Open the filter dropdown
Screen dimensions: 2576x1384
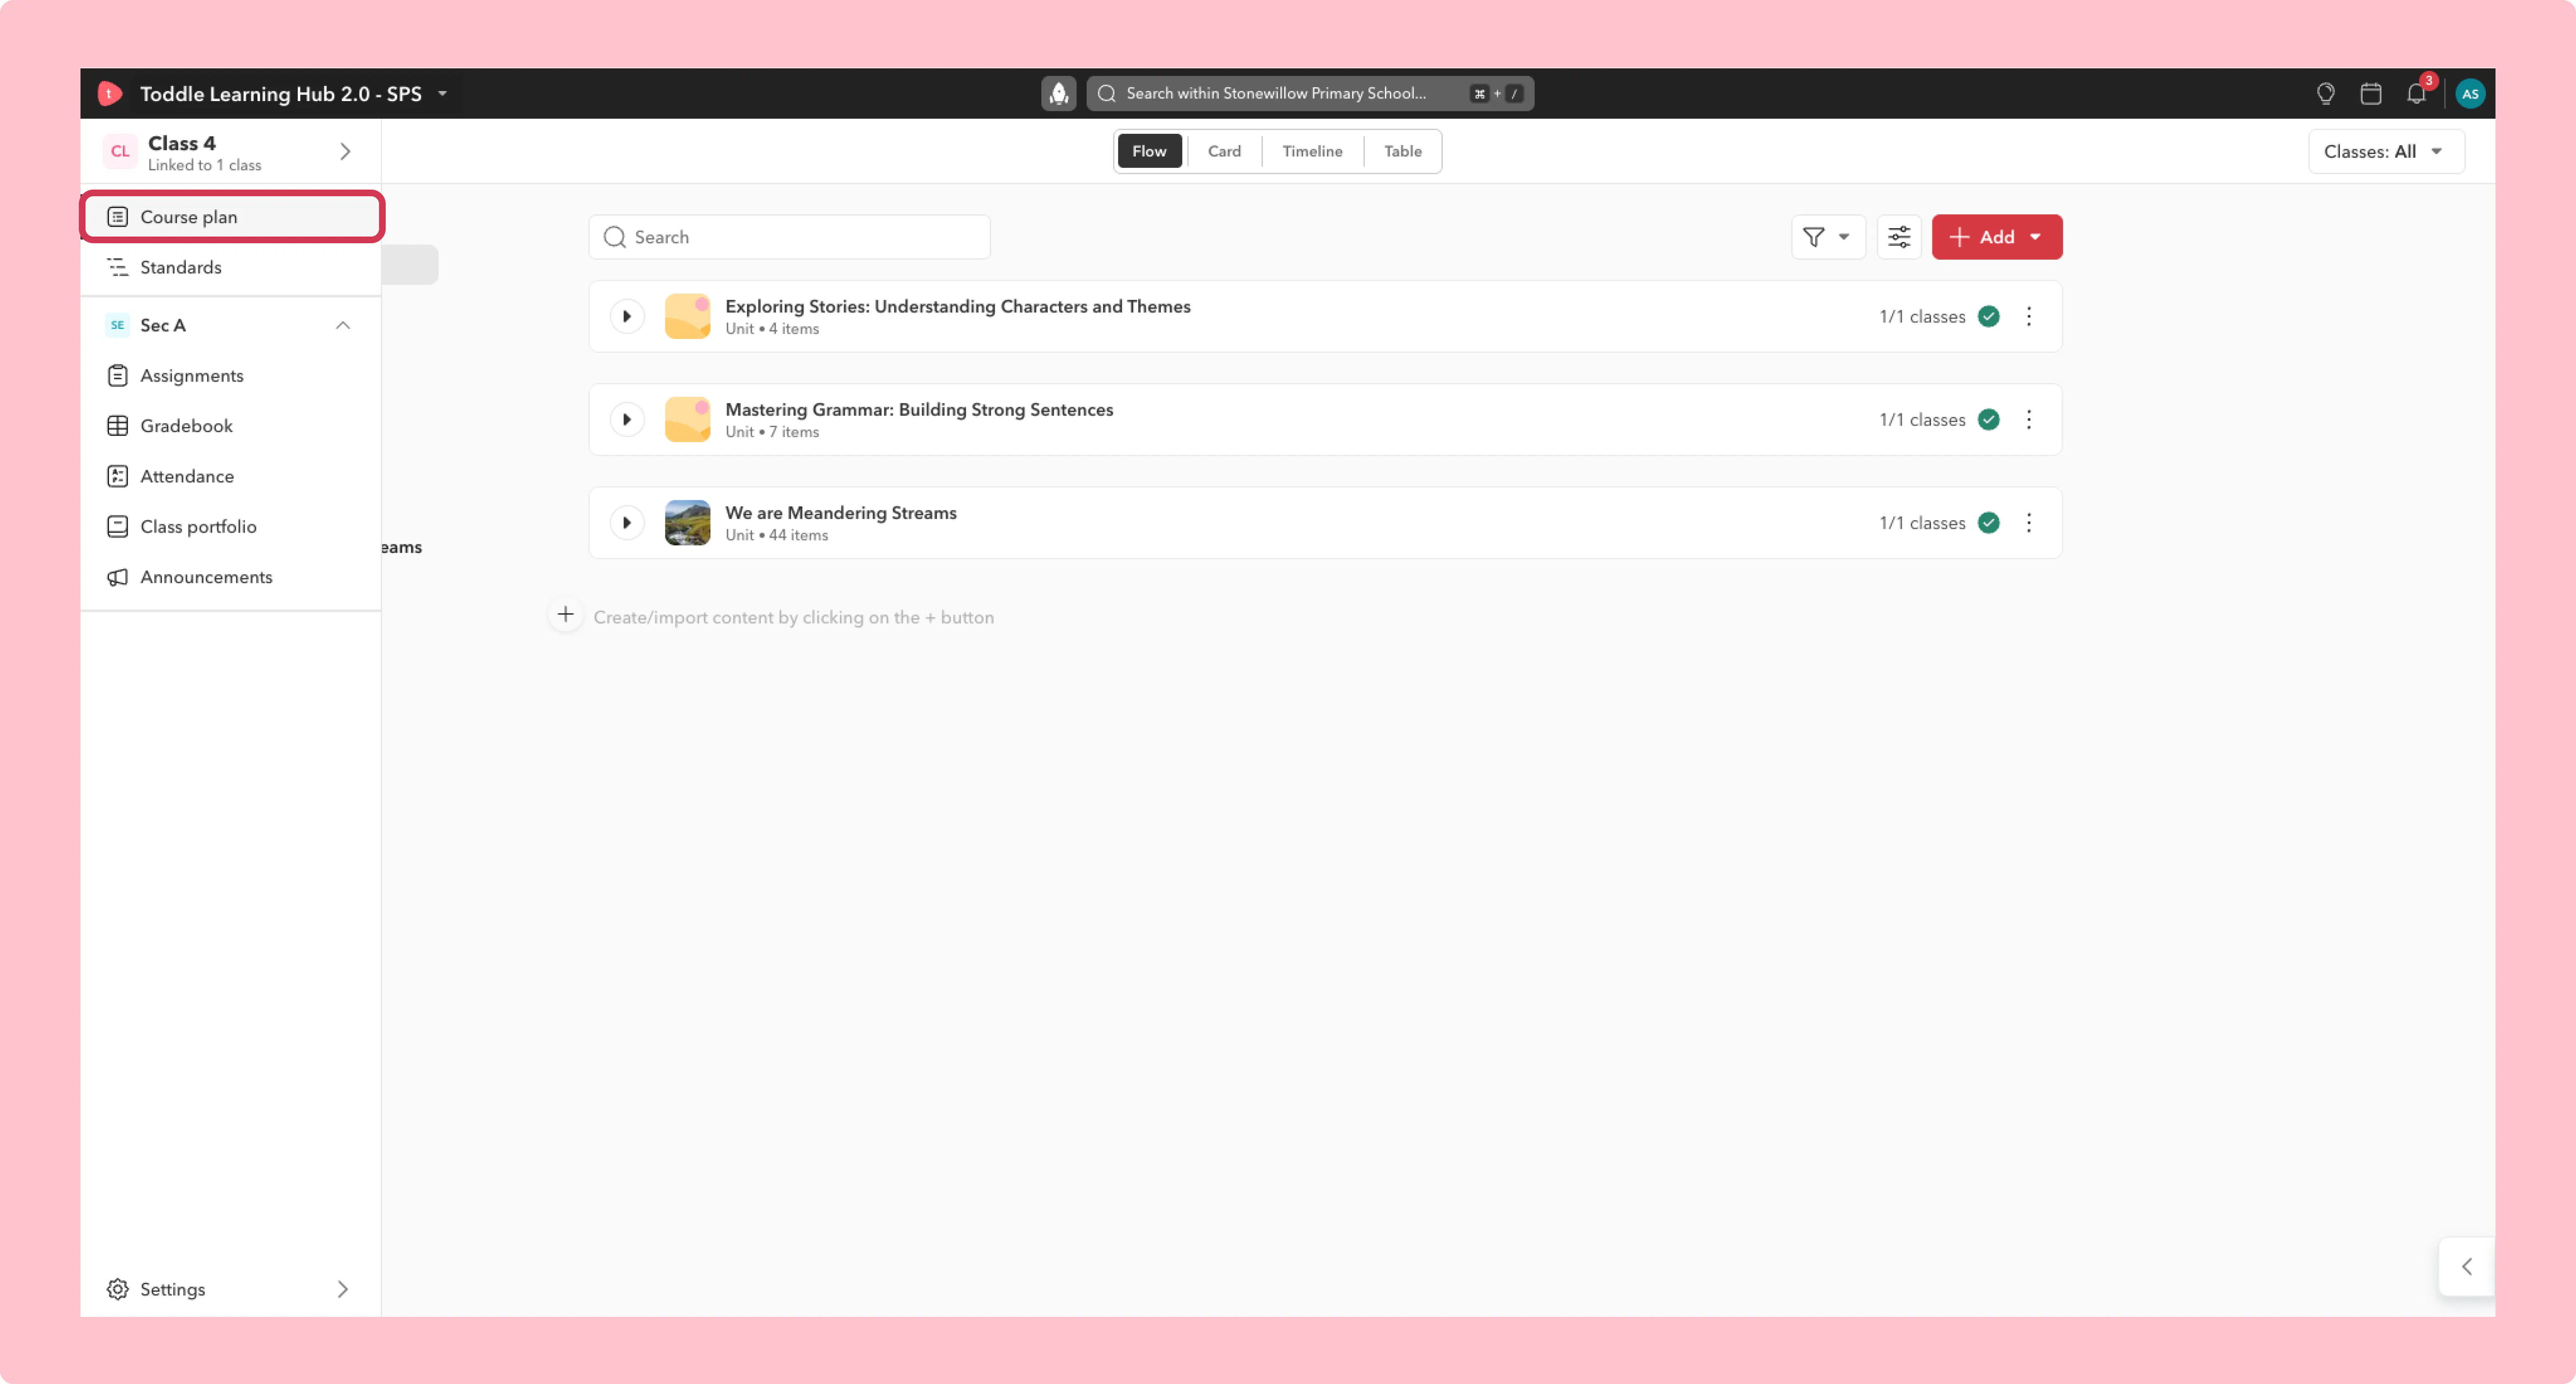1827,237
